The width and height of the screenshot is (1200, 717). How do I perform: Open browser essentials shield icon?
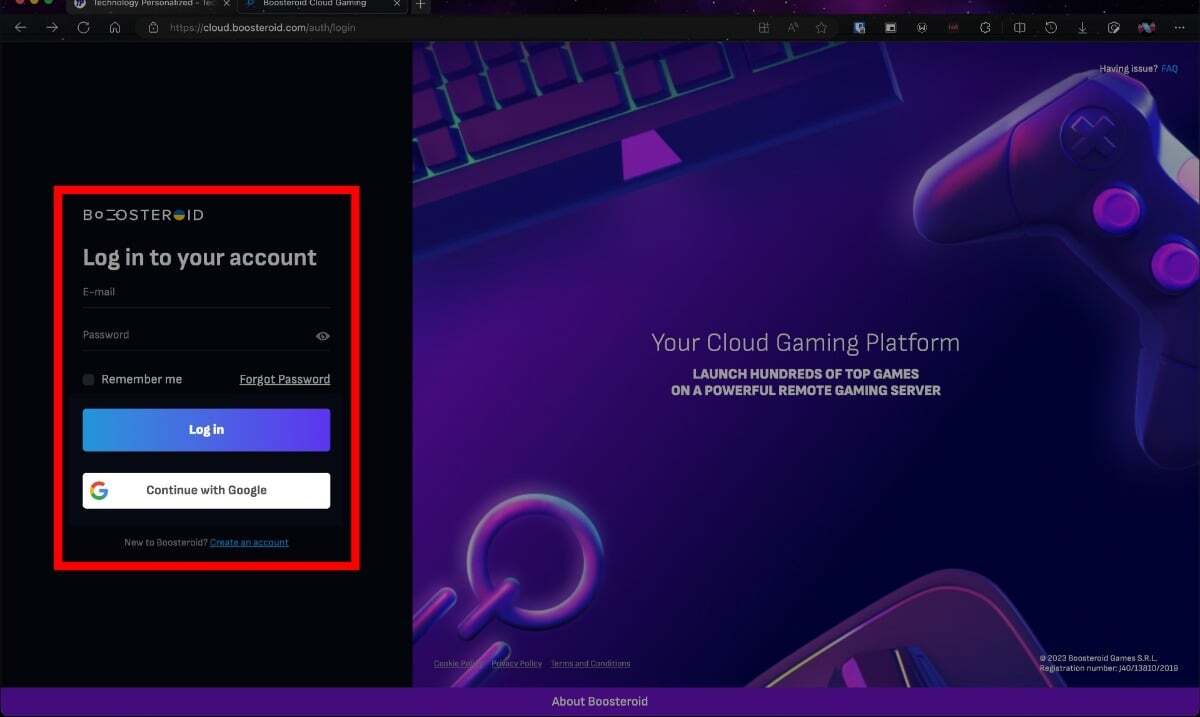1113,28
